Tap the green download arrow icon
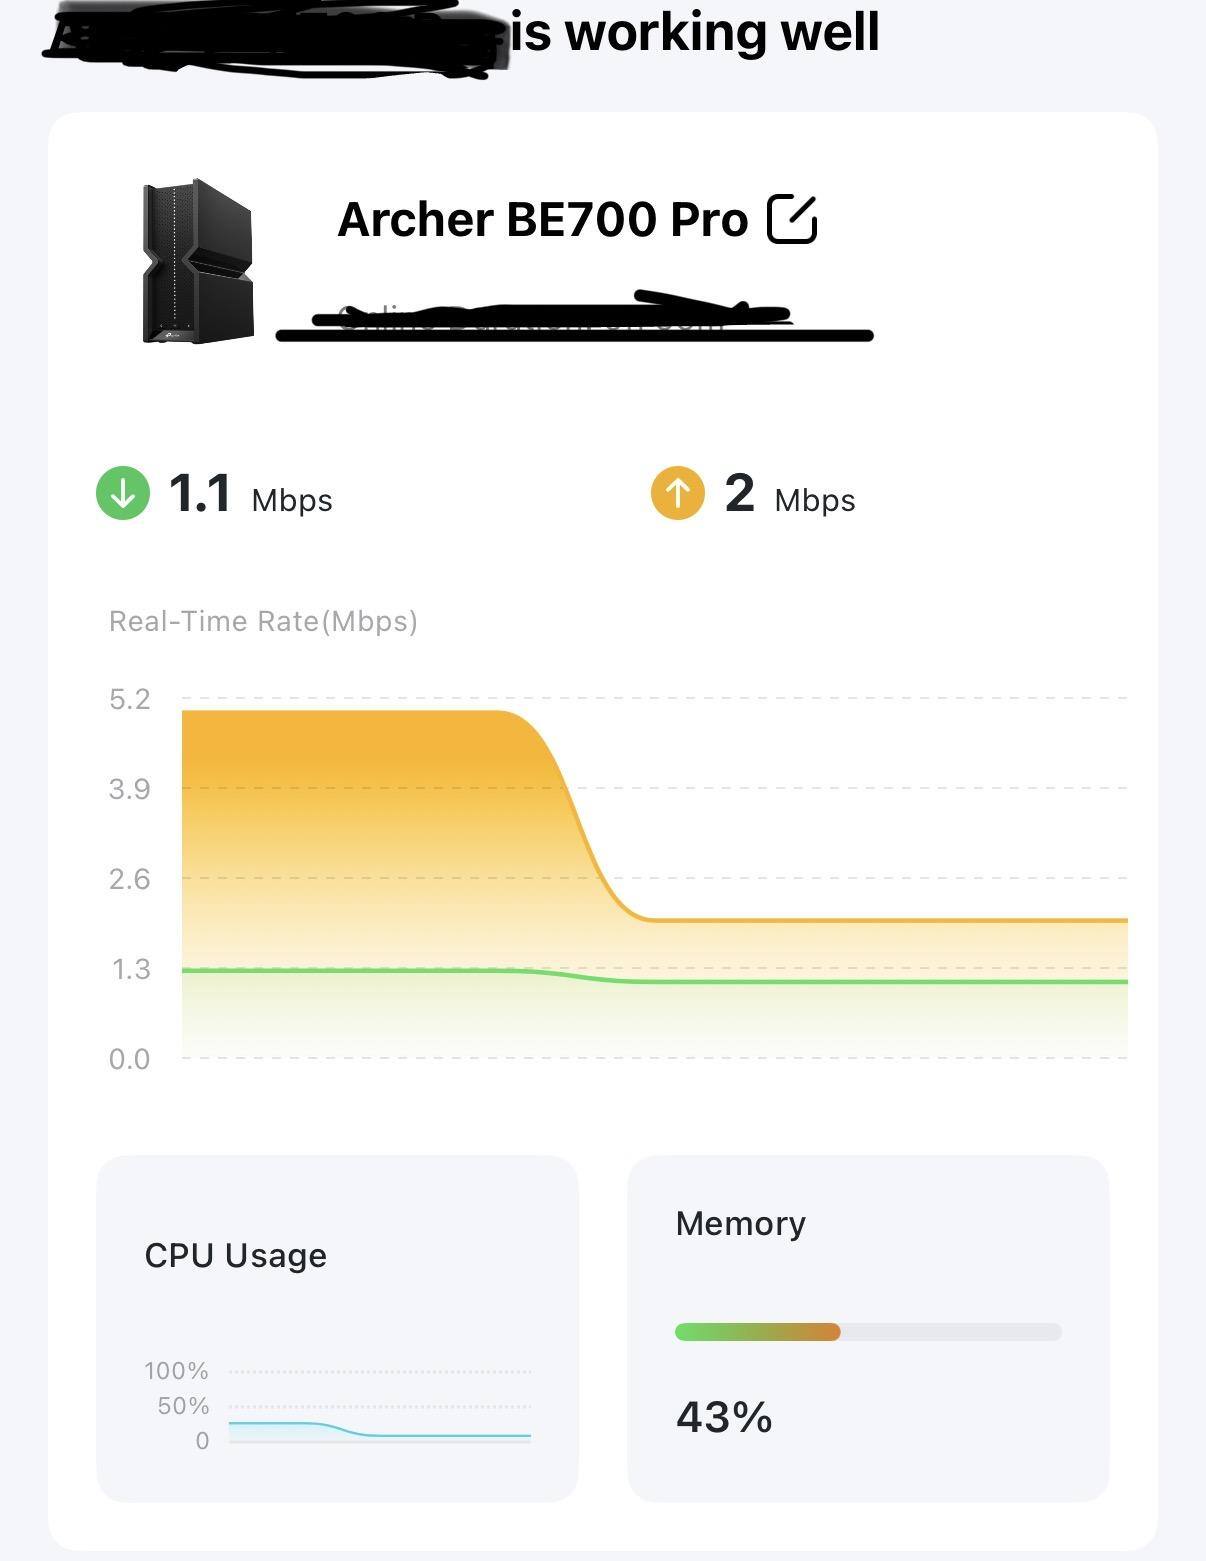The image size is (1206, 1561). [x=123, y=494]
